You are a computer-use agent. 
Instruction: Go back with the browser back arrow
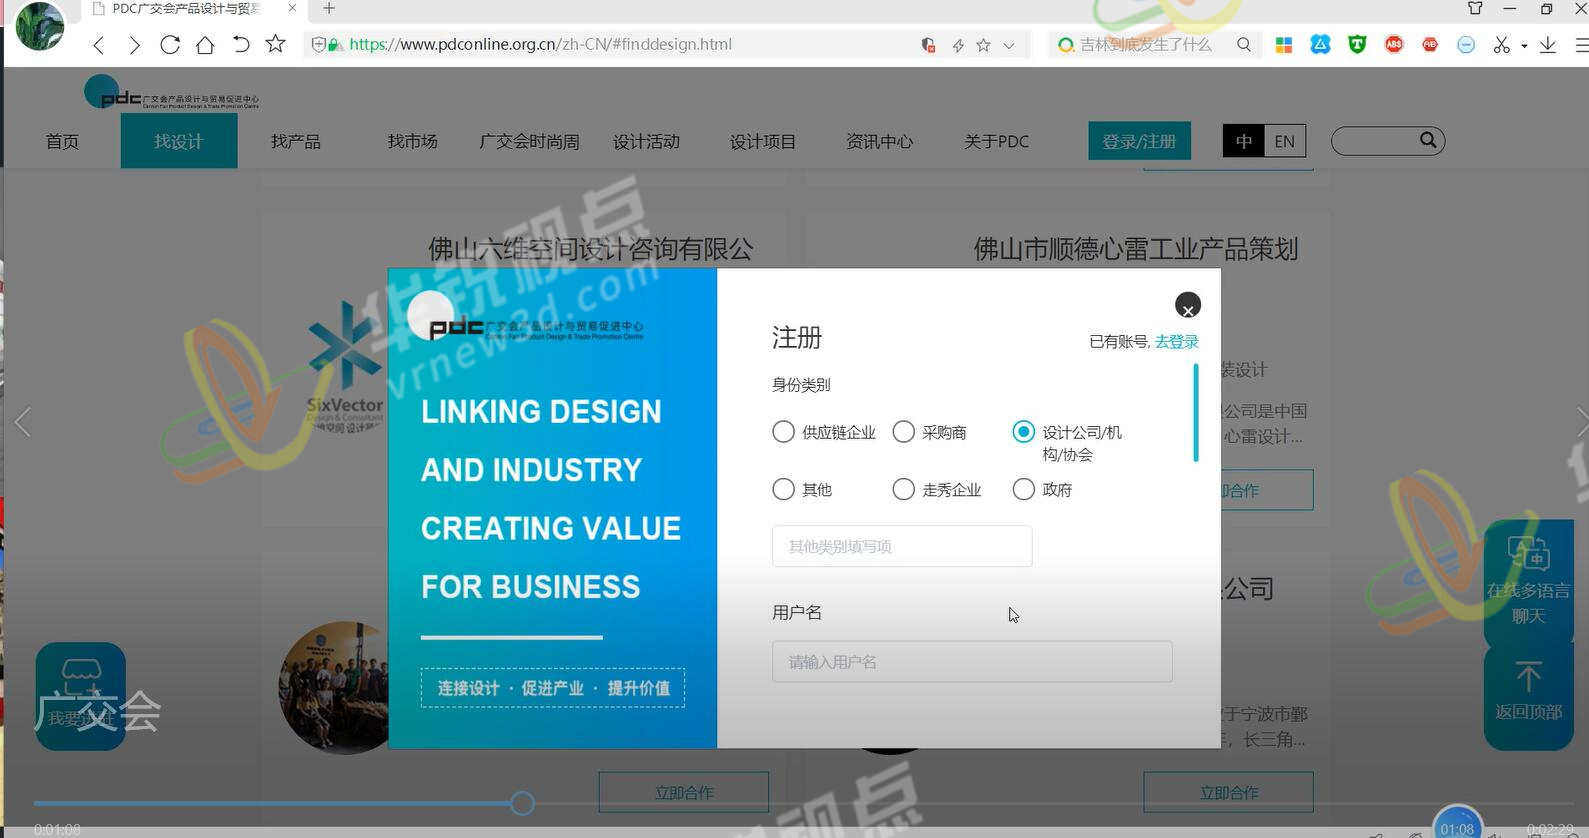coord(98,45)
